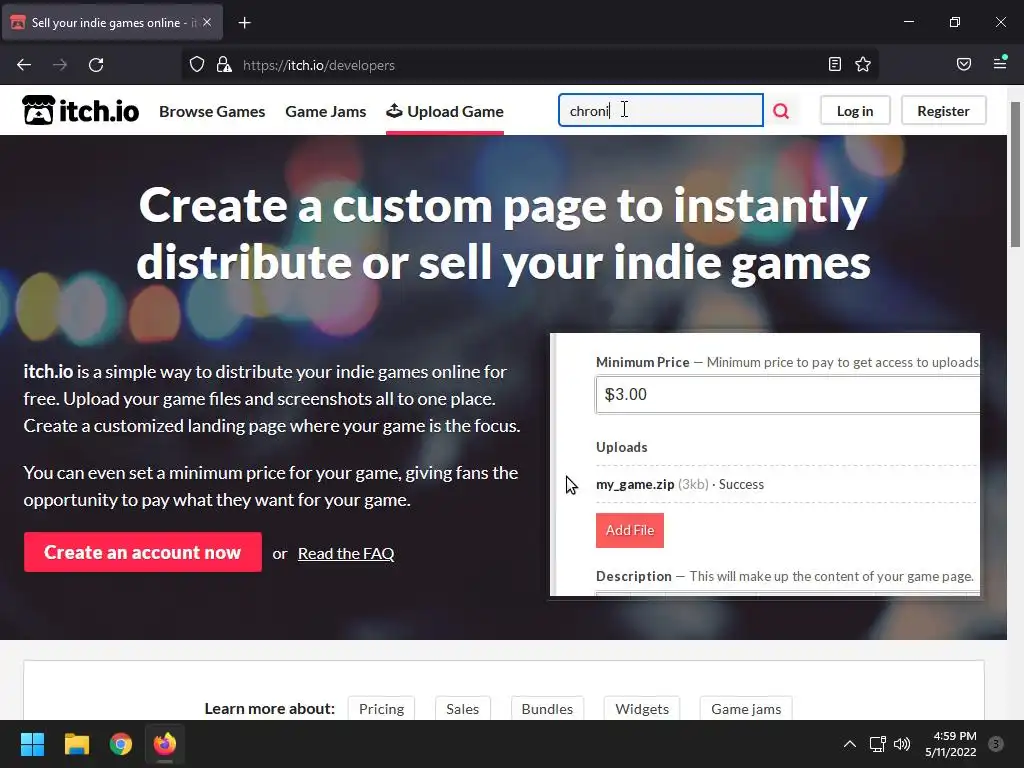This screenshot has width=1024, height=768.
Task: Open File Explorer from the taskbar
Action: [76, 744]
